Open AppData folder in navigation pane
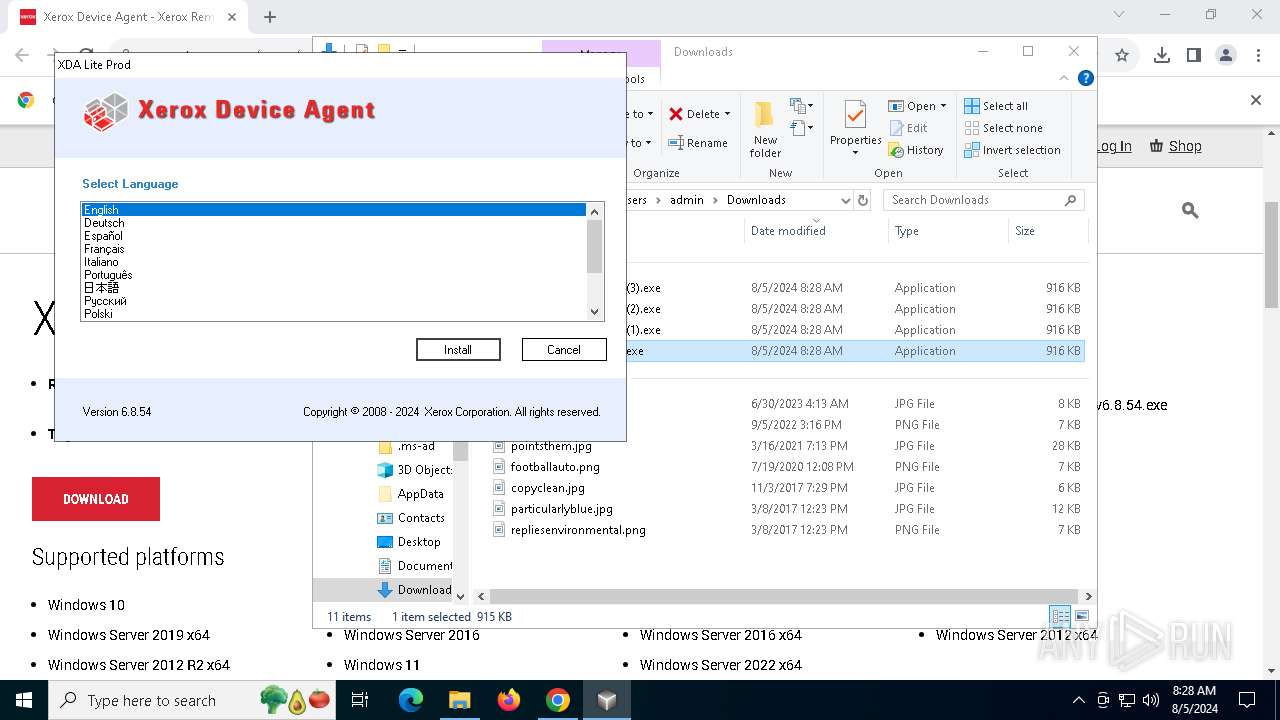The image size is (1280, 720). pos(411,494)
